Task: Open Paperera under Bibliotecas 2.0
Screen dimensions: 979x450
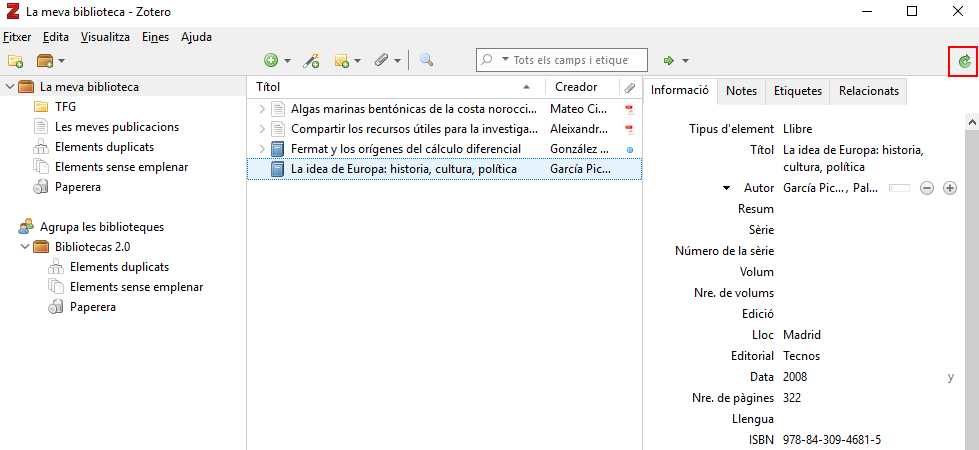Action: tap(92, 306)
